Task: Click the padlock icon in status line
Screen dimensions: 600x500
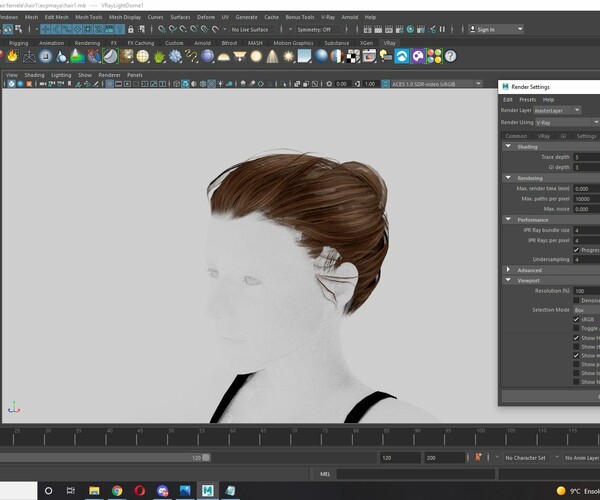Action: click(131, 29)
